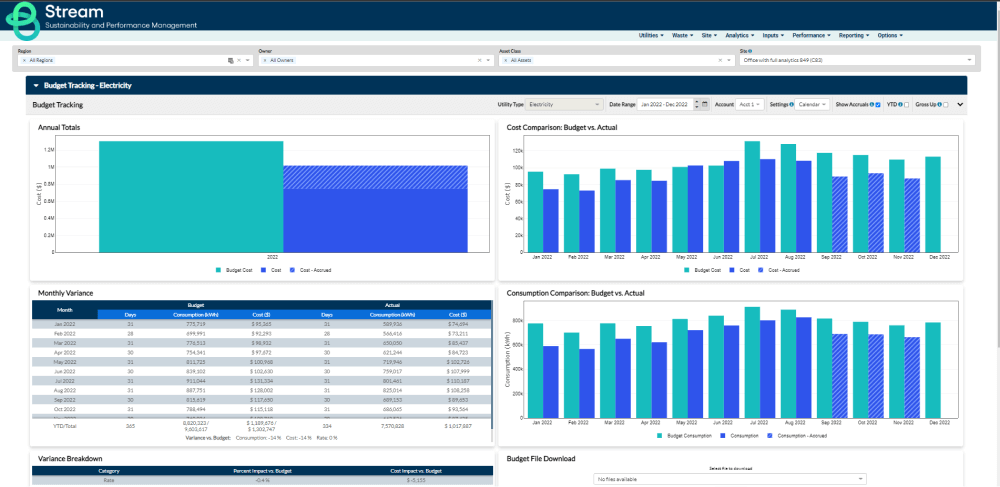Toggle Budget Cost legend in Annual Totals
Screen dimensions: 1000x487
point(235,270)
